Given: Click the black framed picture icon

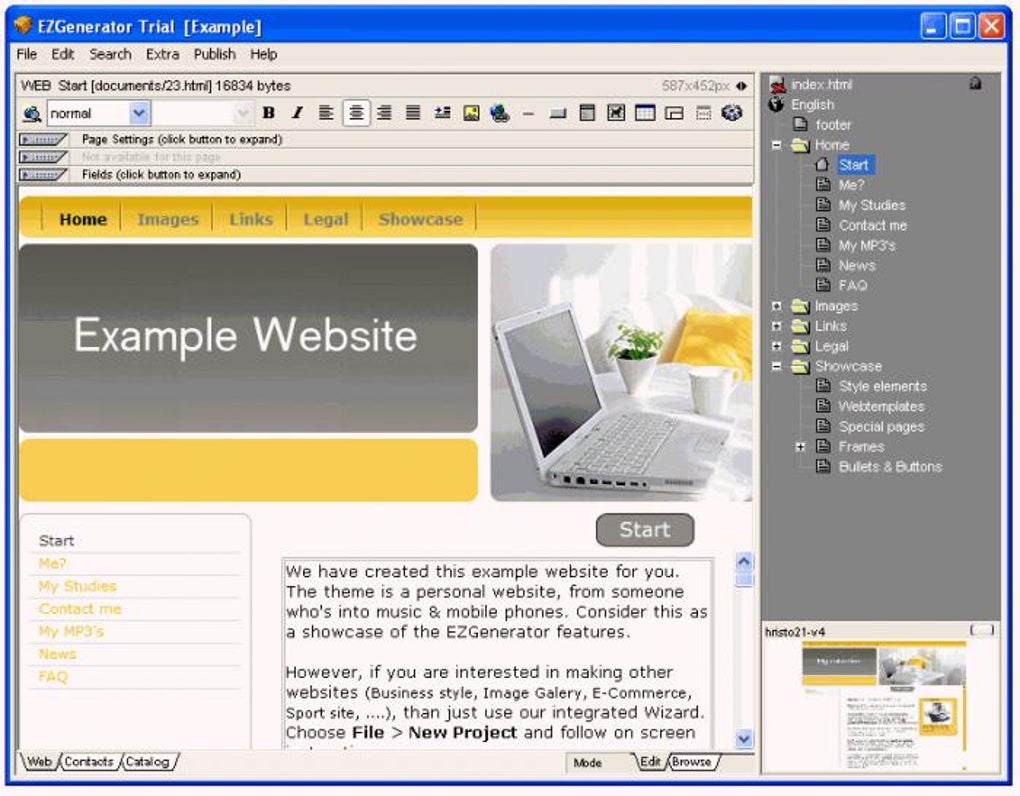Looking at the screenshot, I should [x=615, y=113].
